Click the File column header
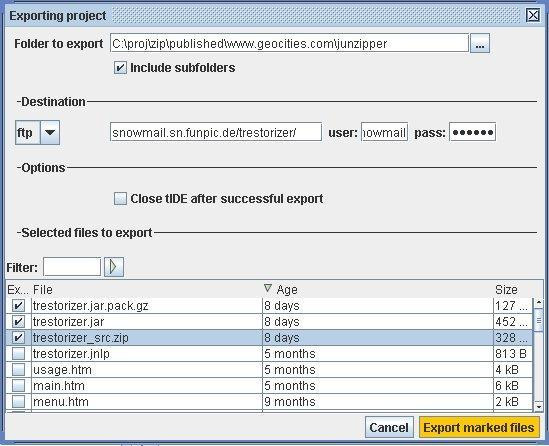 point(147,290)
